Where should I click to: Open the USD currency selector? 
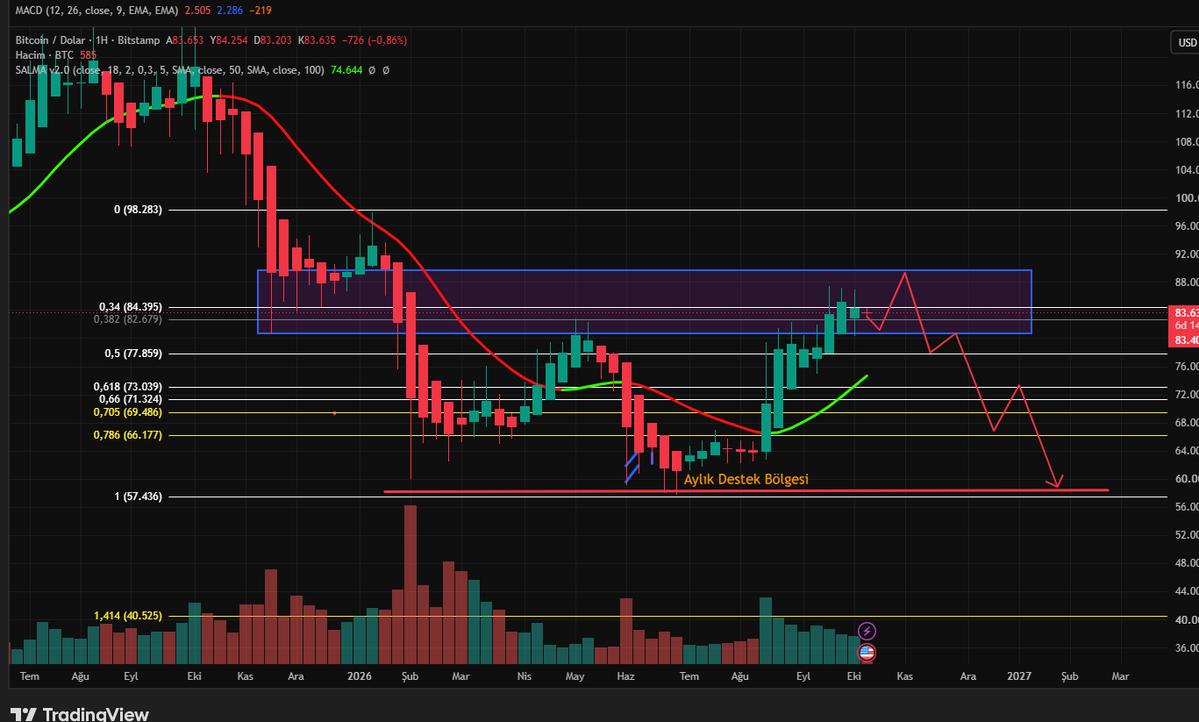click(x=1186, y=42)
